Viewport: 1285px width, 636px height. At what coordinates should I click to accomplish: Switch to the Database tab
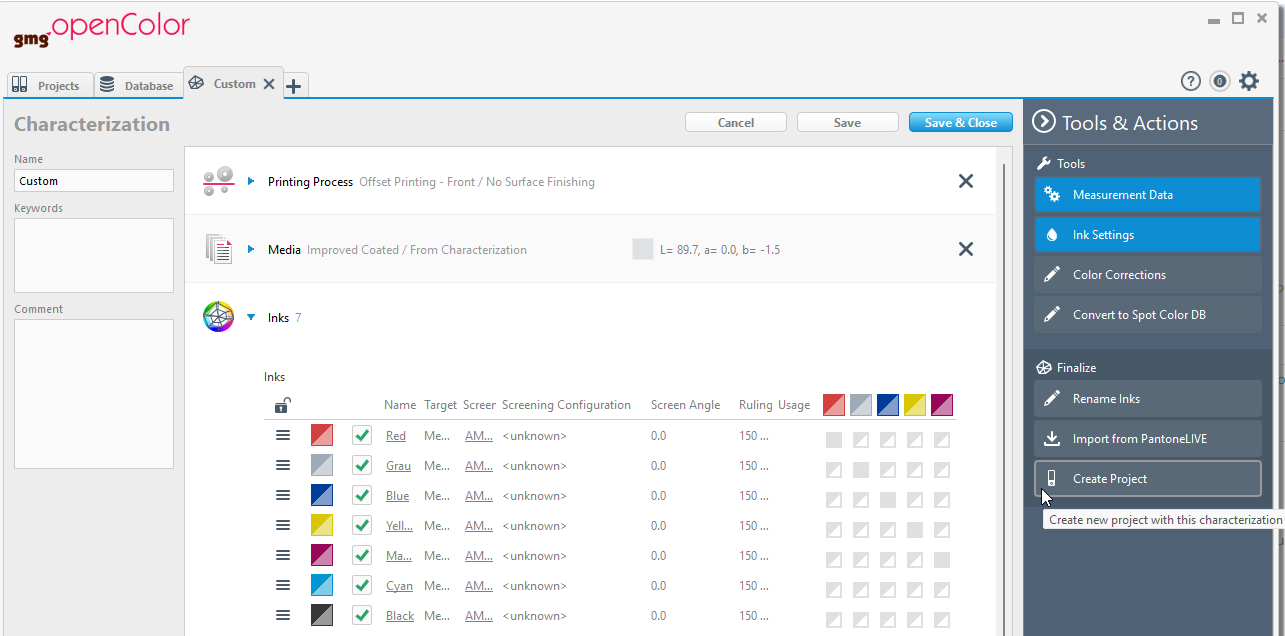[138, 84]
